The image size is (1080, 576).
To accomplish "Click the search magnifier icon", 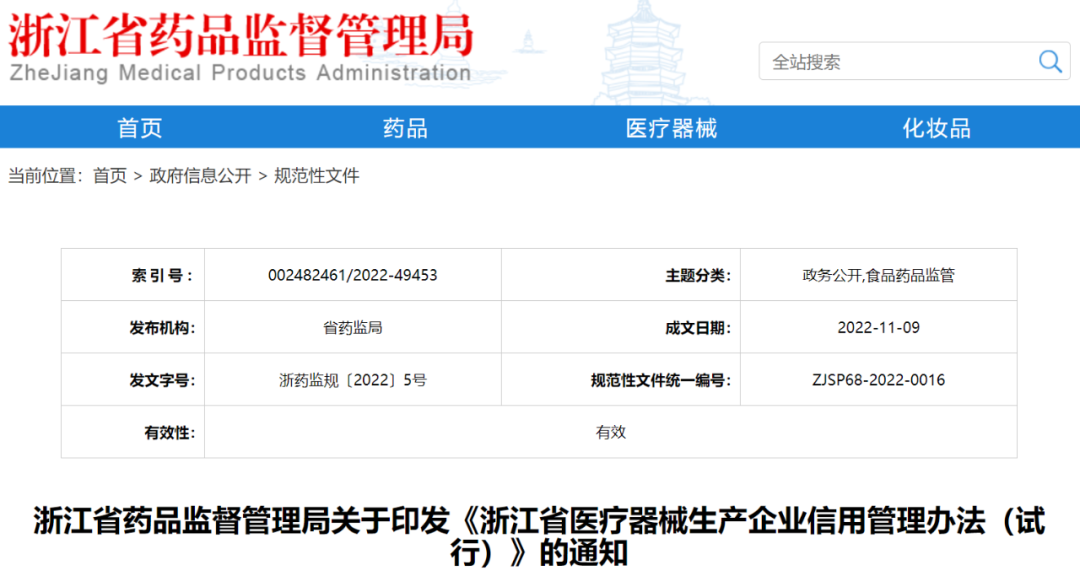I will point(1050,61).
